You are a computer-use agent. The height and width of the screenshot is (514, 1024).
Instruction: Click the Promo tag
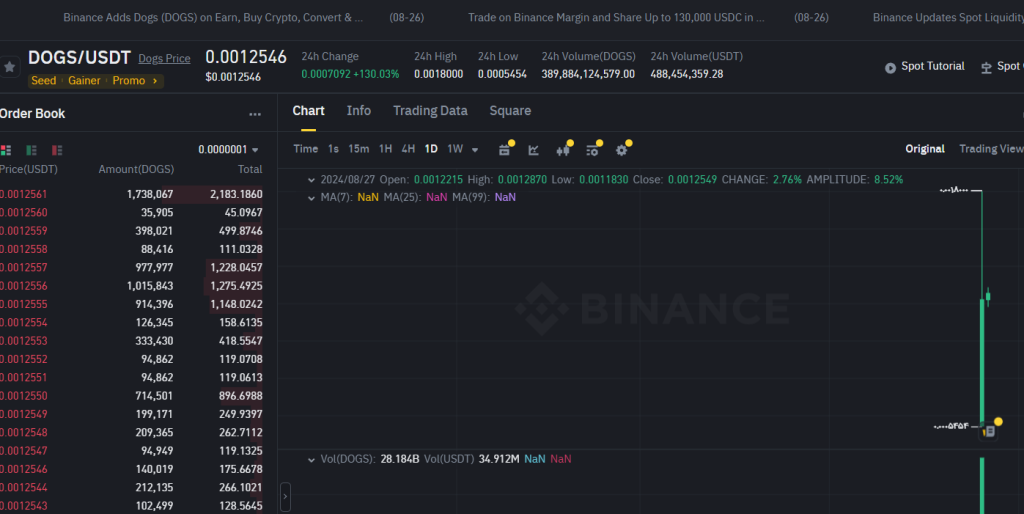(x=129, y=81)
